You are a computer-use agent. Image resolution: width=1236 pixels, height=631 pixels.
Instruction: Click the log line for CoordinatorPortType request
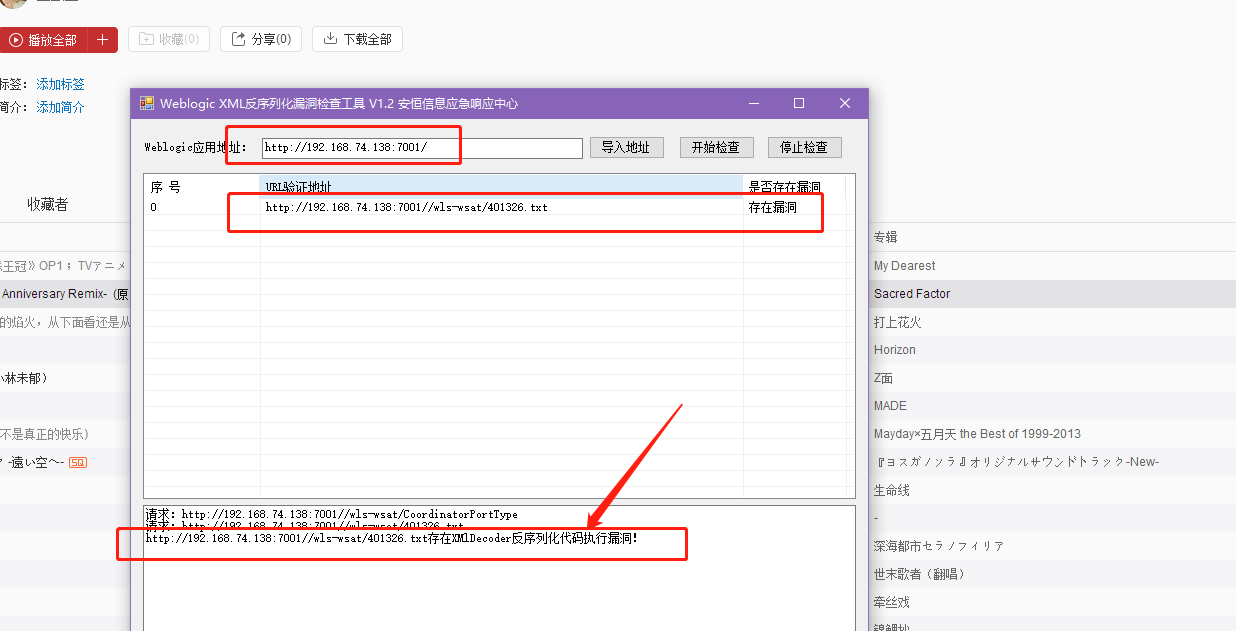click(332, 514)
